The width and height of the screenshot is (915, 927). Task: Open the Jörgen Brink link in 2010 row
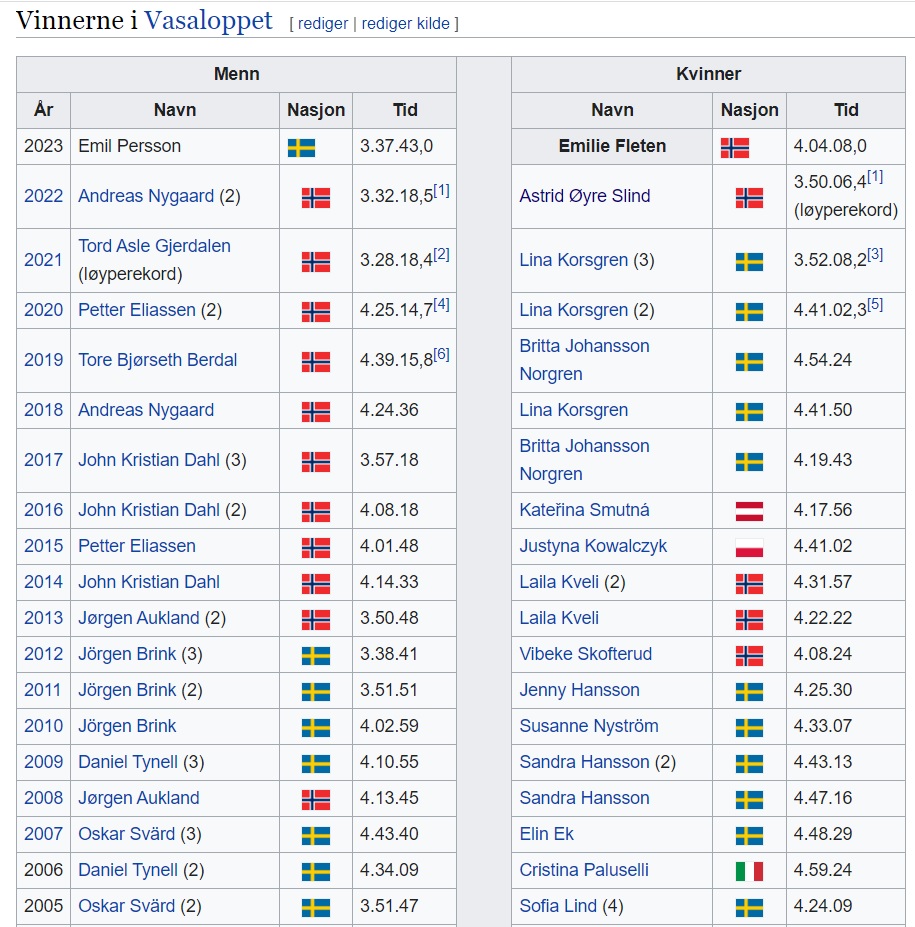click(x=127, y=726)
